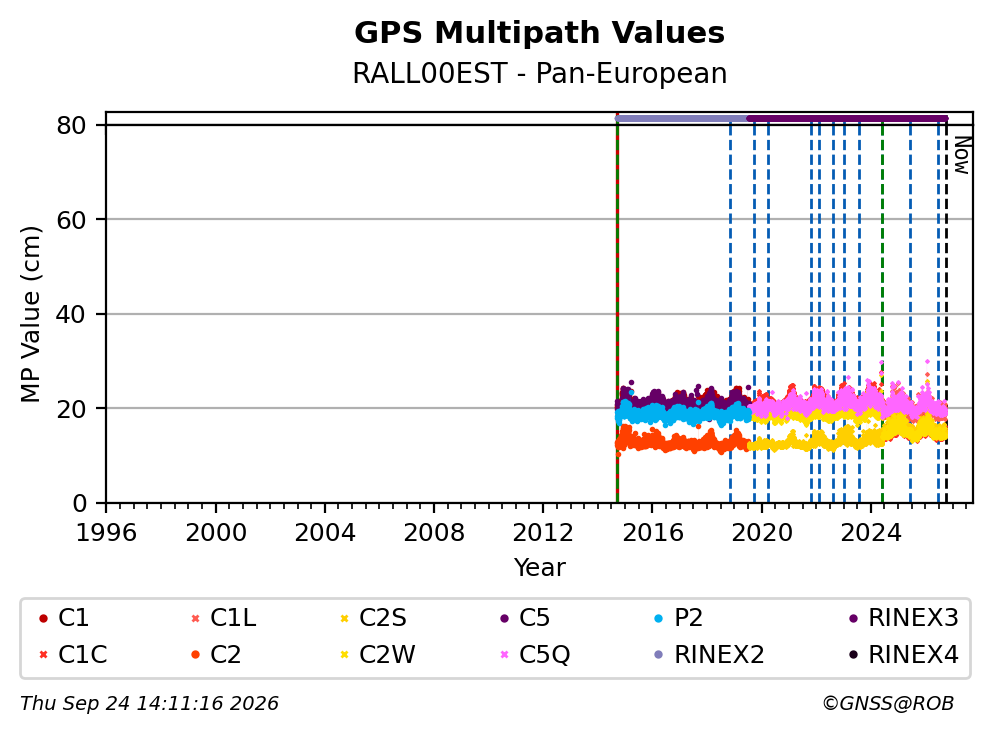
Task: Select the blue P2 legend entry
Action: (678, 618)
